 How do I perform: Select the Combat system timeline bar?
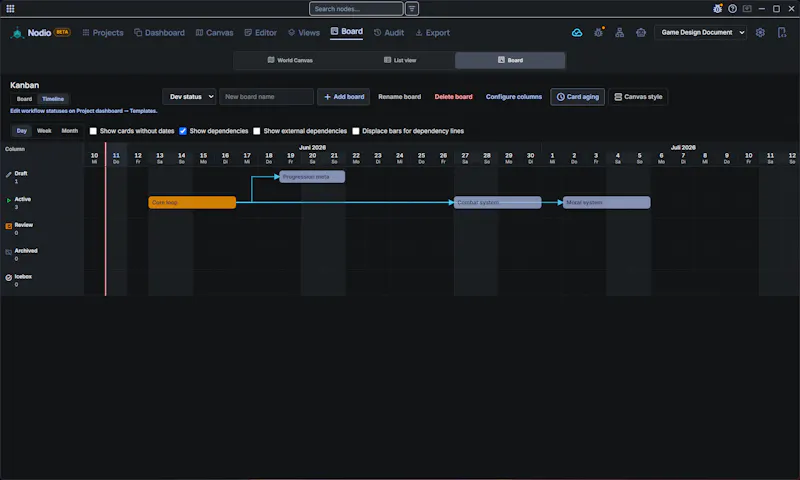click(x=497, y=203)
